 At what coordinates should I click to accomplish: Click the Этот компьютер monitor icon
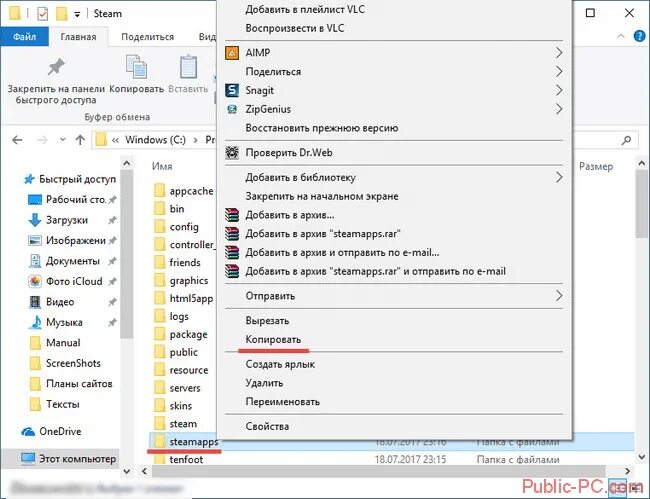click(x=28, y=458)
